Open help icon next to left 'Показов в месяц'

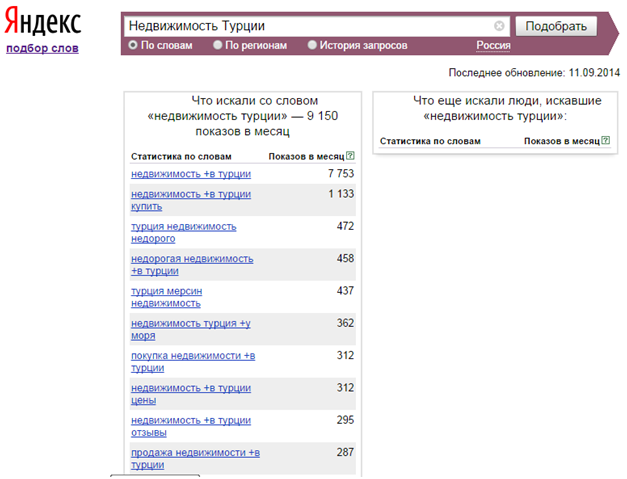click(350, 156)
